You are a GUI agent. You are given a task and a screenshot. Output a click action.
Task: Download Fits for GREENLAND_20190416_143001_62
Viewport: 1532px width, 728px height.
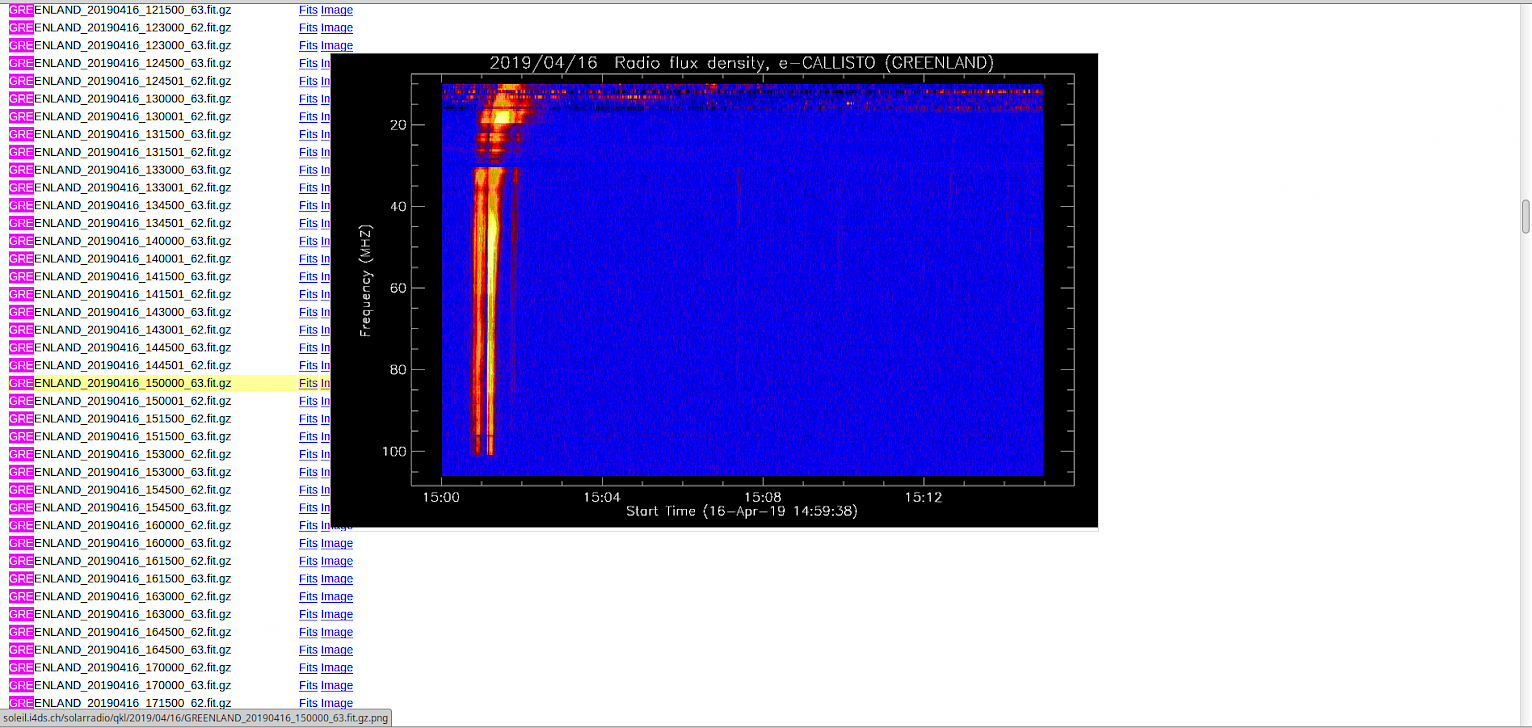coord(308,330)
